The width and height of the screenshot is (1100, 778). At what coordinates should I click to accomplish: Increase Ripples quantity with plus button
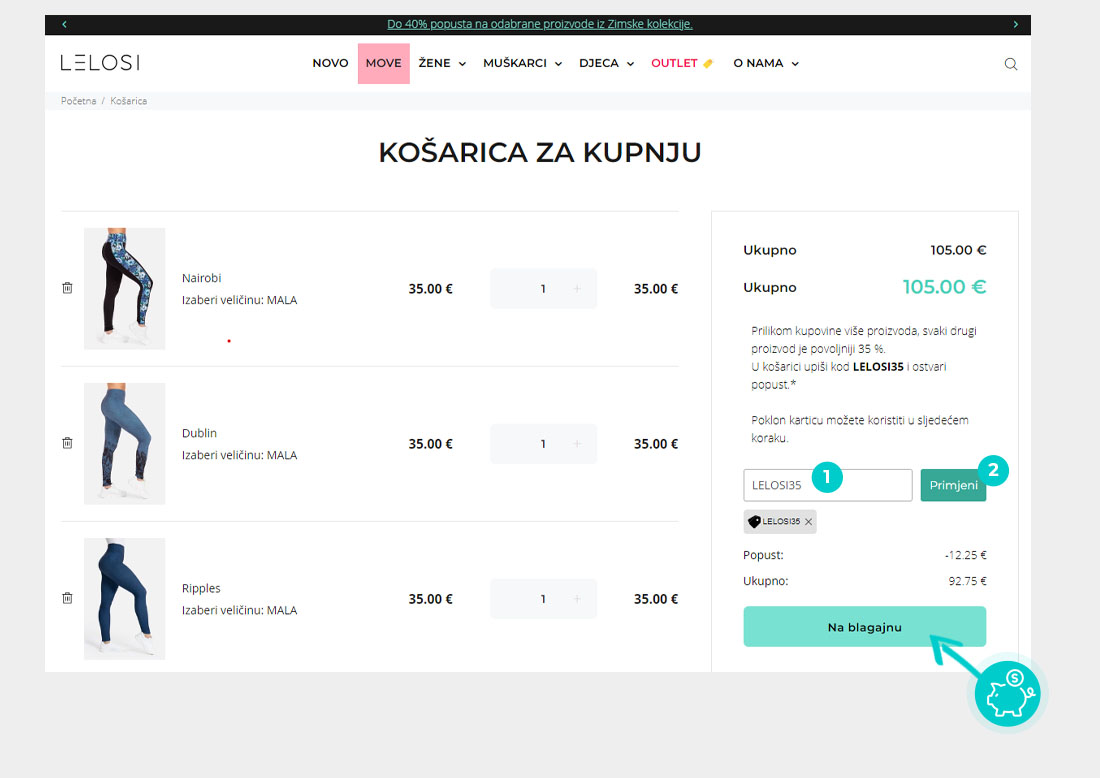coord(577,599)
